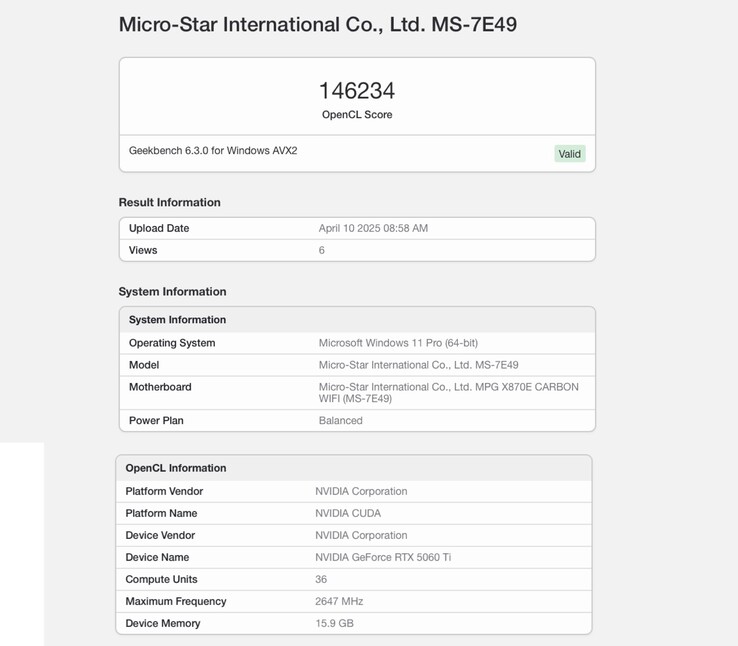Click the Model row label
Viewport: 738px width, 646px height.
coord(144,365)
